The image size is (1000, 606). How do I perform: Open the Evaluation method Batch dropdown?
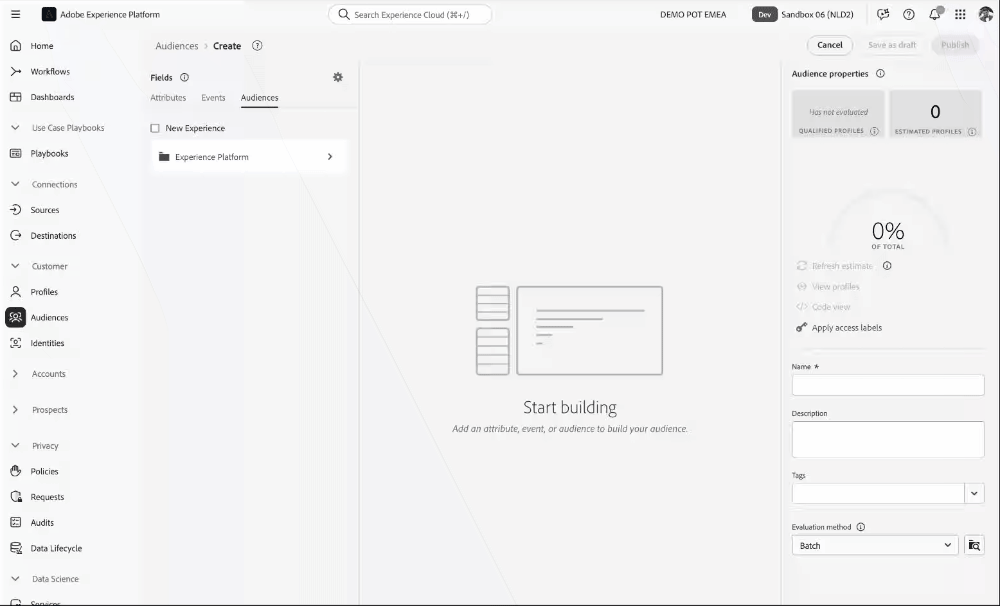(x=875, y=545)
